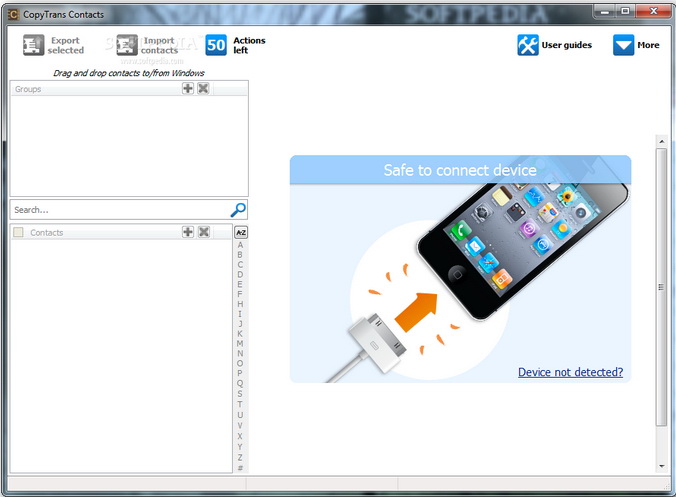676x497 pixels.
Task: Jump to letter H in index
Action: (240, 304)
